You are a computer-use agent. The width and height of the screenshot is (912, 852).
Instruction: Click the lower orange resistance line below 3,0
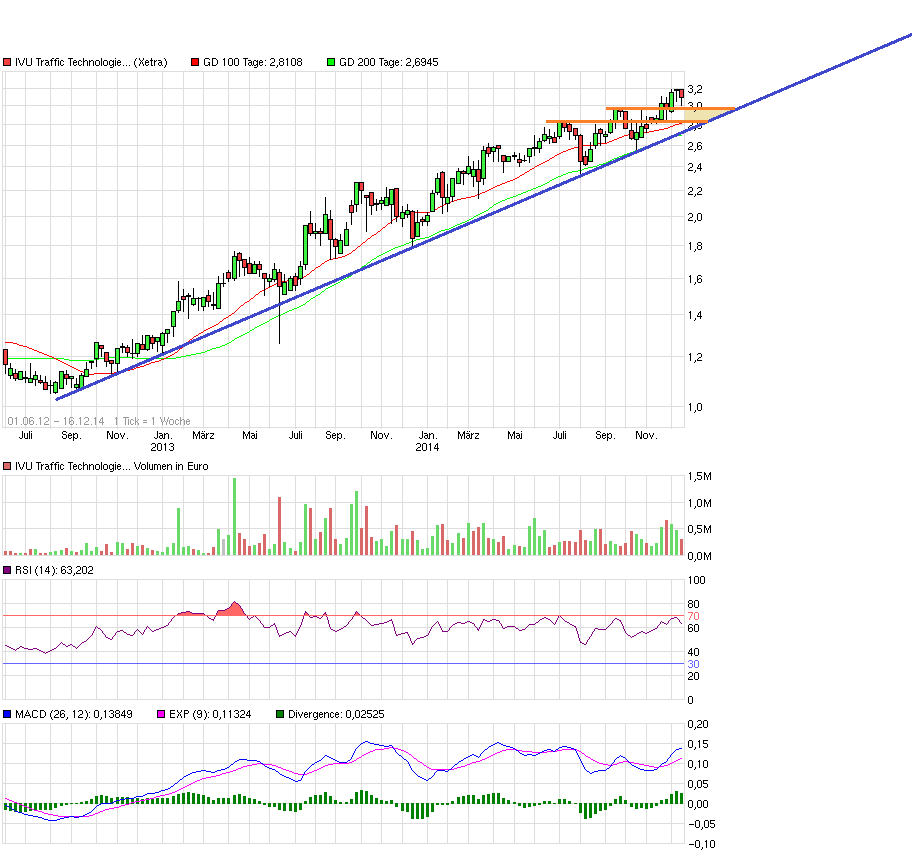(627, 122)
